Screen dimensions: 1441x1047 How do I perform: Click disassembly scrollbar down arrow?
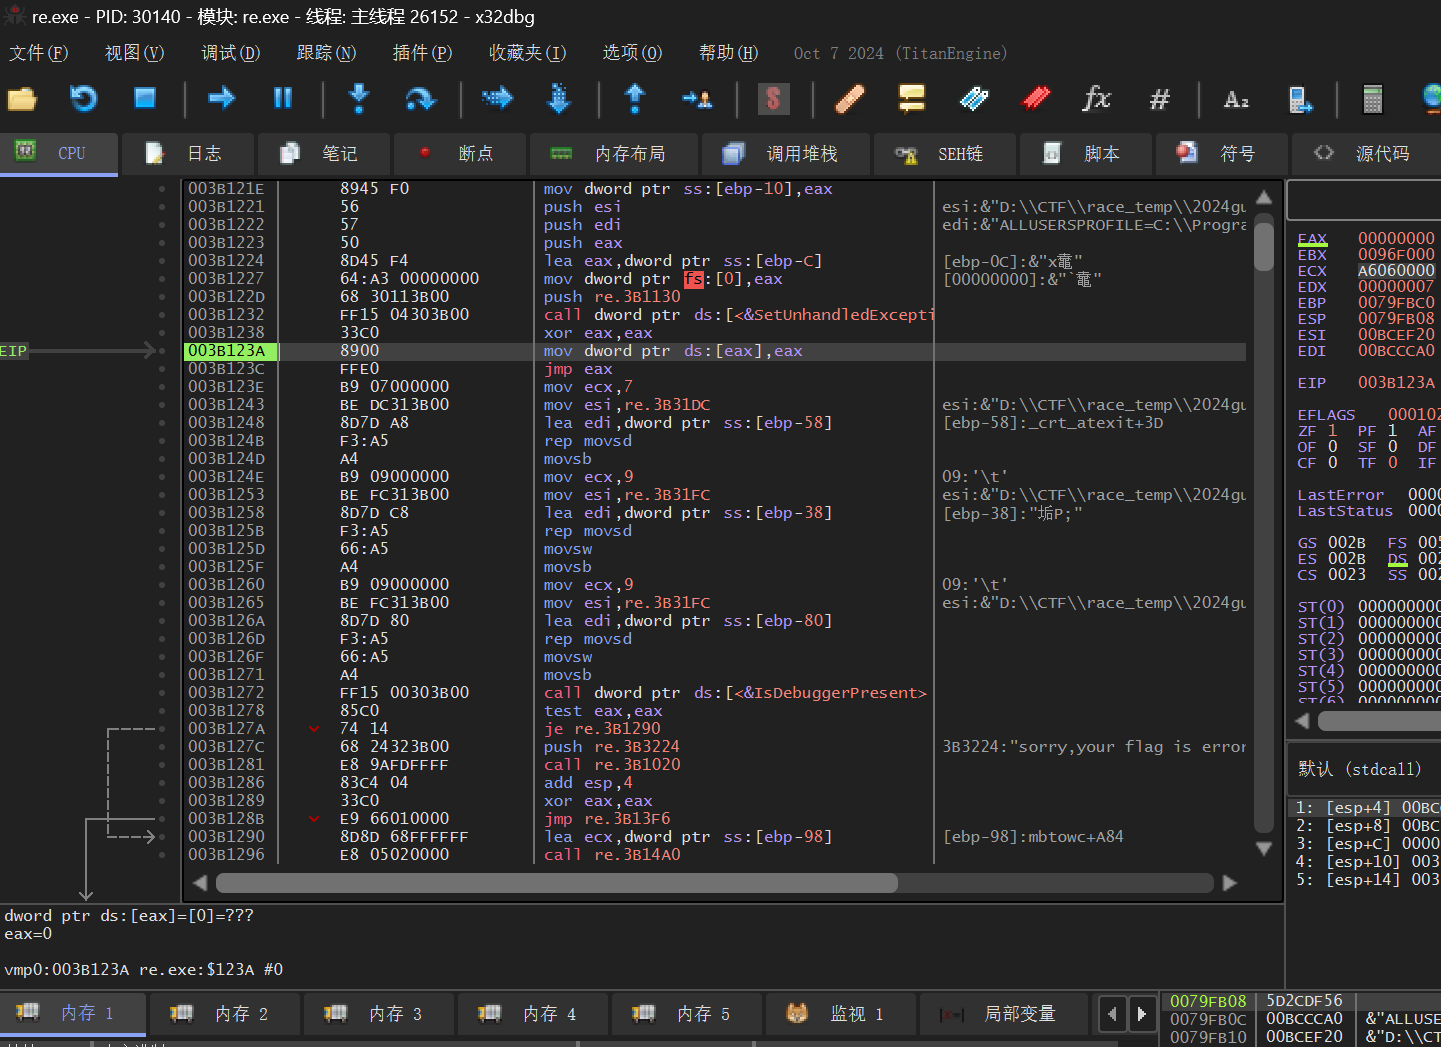[x=1264, y=848]
